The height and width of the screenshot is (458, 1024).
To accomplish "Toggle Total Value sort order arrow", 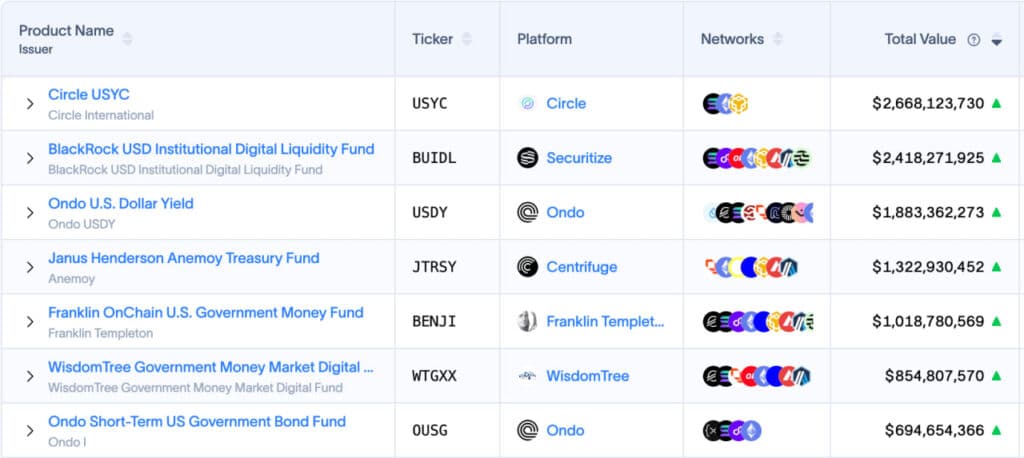I will click(x=996, y=41).
